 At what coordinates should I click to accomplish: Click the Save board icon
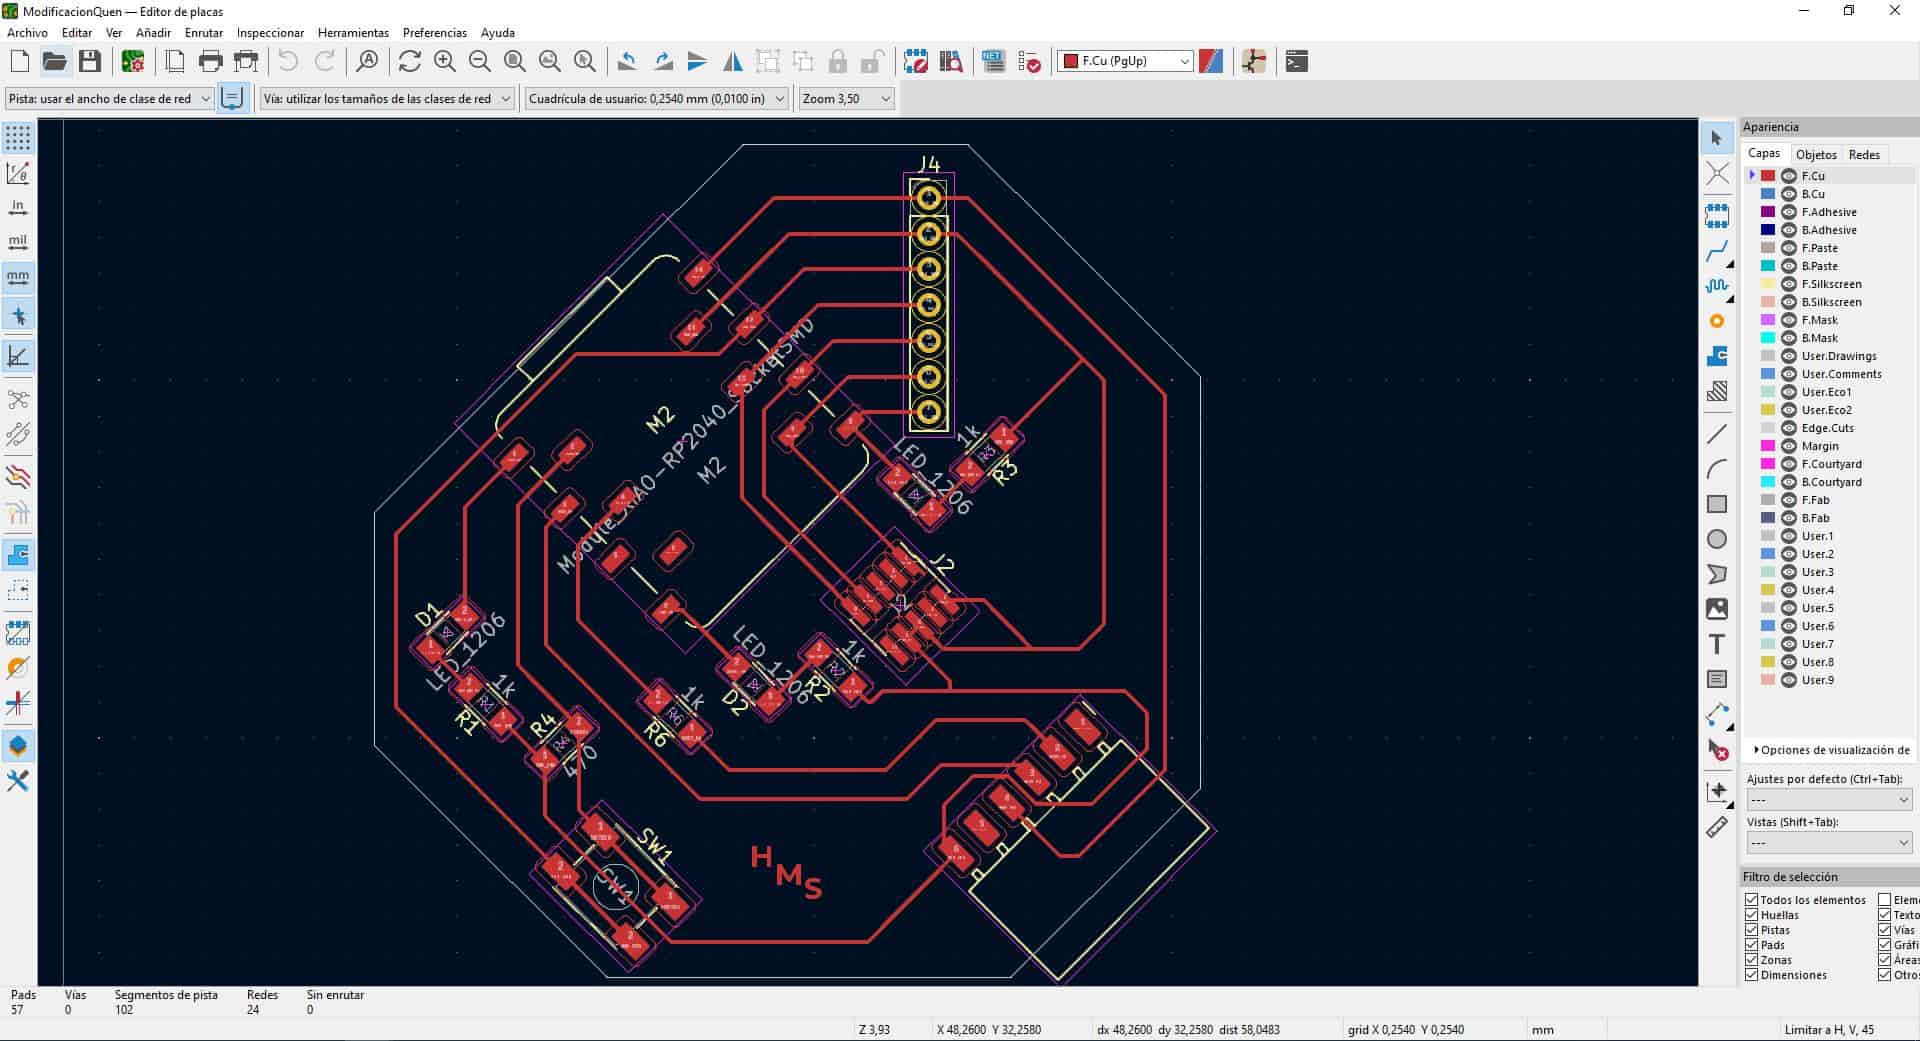90,62
